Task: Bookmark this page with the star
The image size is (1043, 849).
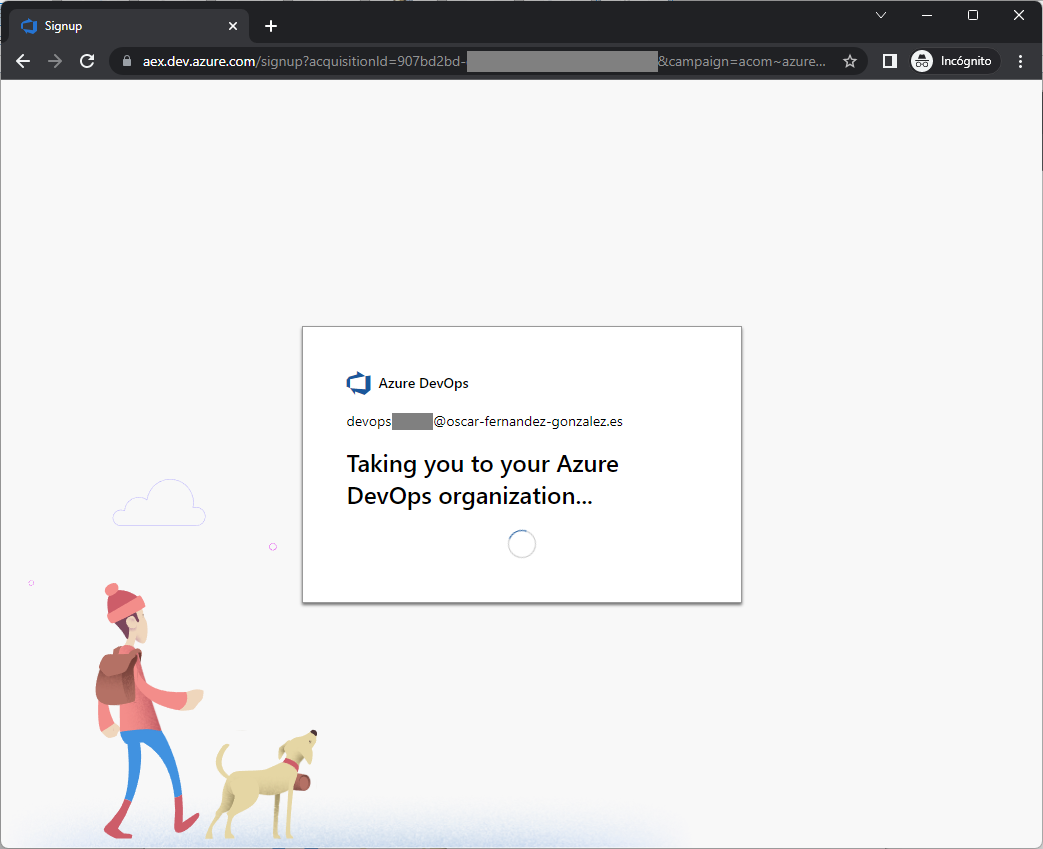Action: point(849,61)
